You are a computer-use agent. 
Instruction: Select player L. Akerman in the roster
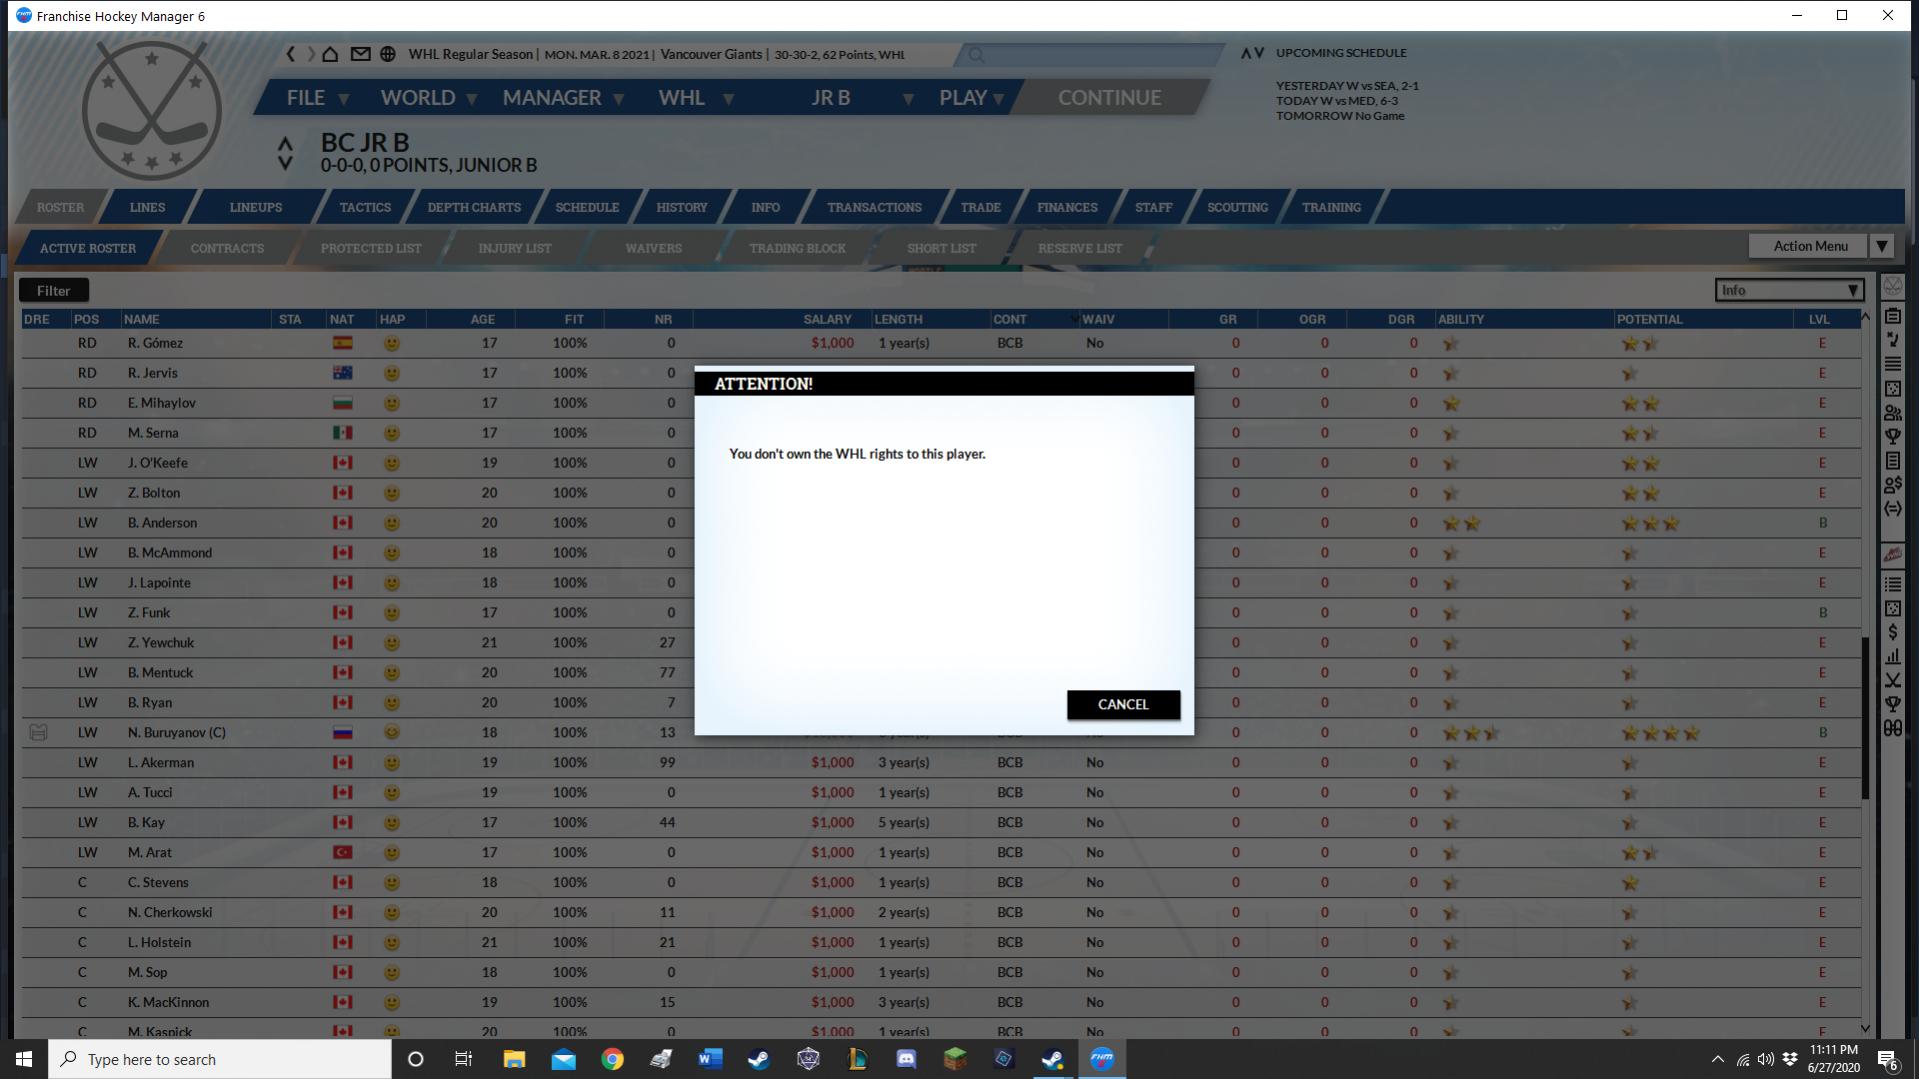(161, 763)
